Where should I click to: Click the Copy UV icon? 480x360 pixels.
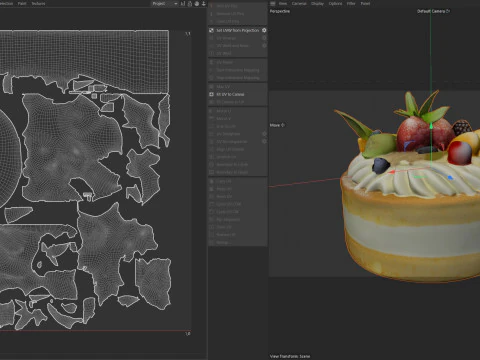coord(211,181)
